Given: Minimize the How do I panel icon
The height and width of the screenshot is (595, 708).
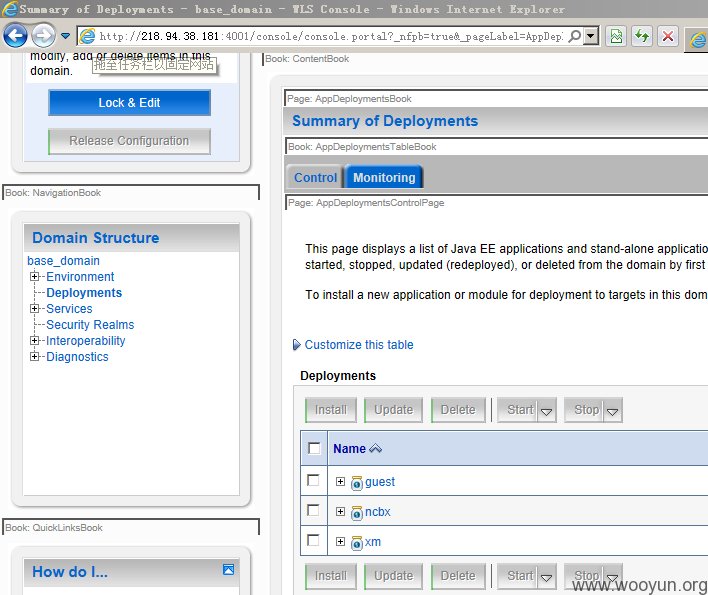Looking at the screenshot, I should click(228, 570).
